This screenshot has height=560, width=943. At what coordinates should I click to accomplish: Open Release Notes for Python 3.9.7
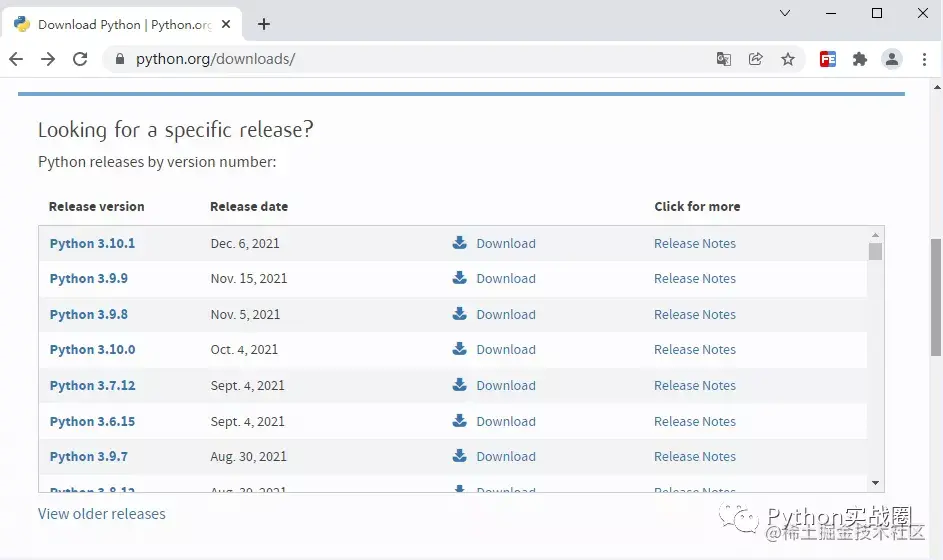(695, 457)
